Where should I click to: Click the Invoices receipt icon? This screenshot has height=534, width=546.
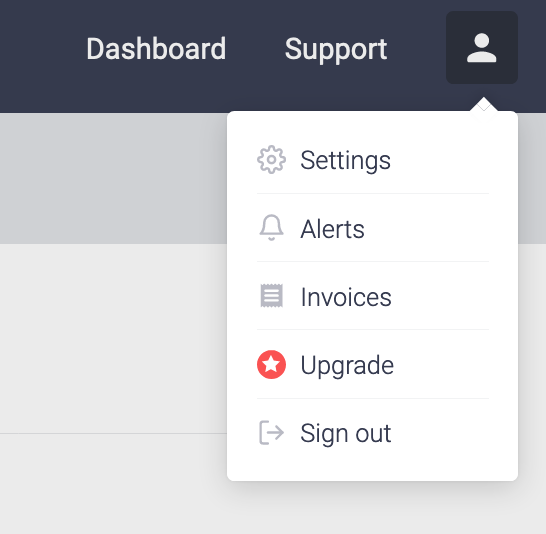tap(272, 296)
